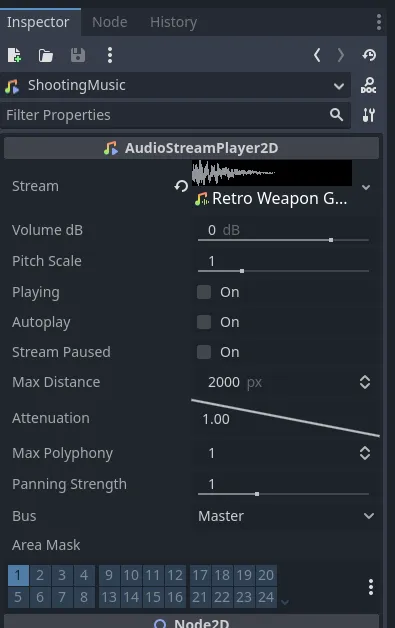Open the Stream resource dropdown arrow
This screenshot has height=628, width=395.
click(x=366, y=187)
